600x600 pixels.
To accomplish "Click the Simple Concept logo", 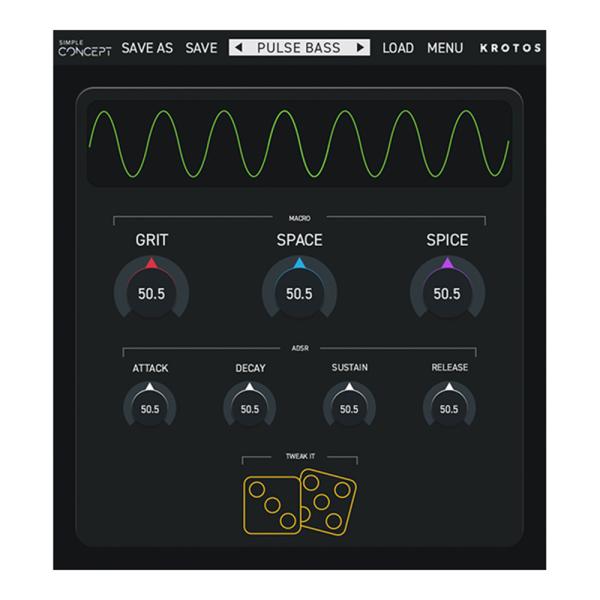I will click(x=84, y=47).
